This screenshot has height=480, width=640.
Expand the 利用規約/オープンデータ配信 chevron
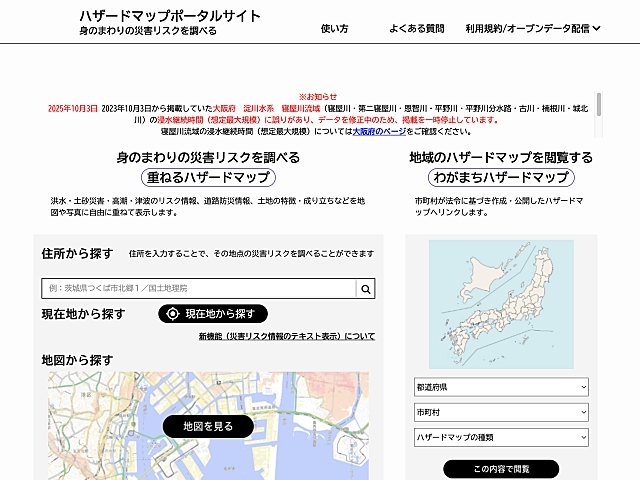[596, 28]
